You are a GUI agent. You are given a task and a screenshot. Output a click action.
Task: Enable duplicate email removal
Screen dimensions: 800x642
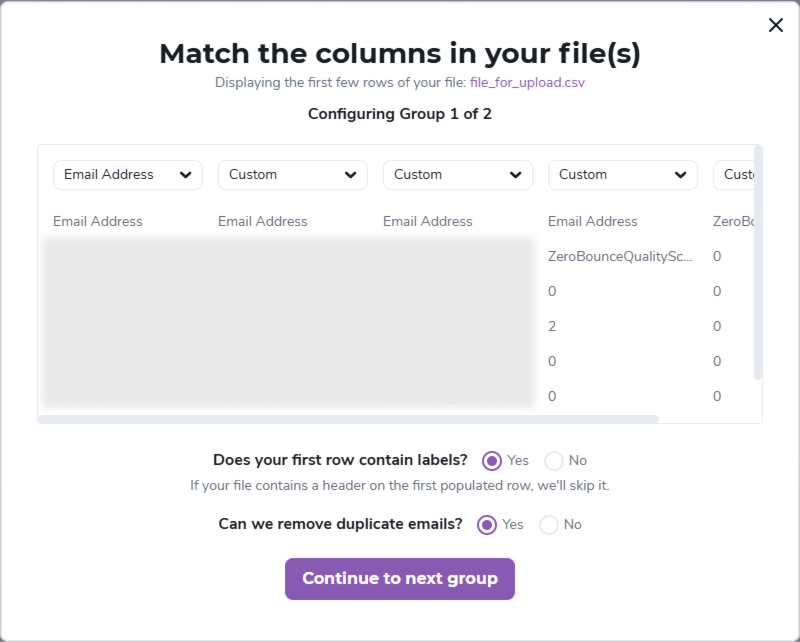(487, 524)
